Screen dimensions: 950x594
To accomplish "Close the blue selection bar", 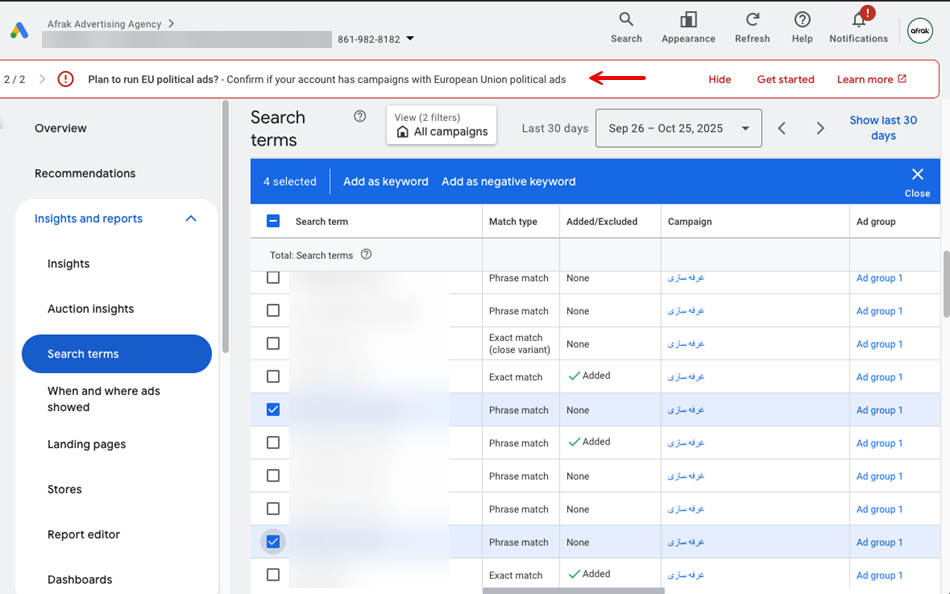I will [917, 175].
